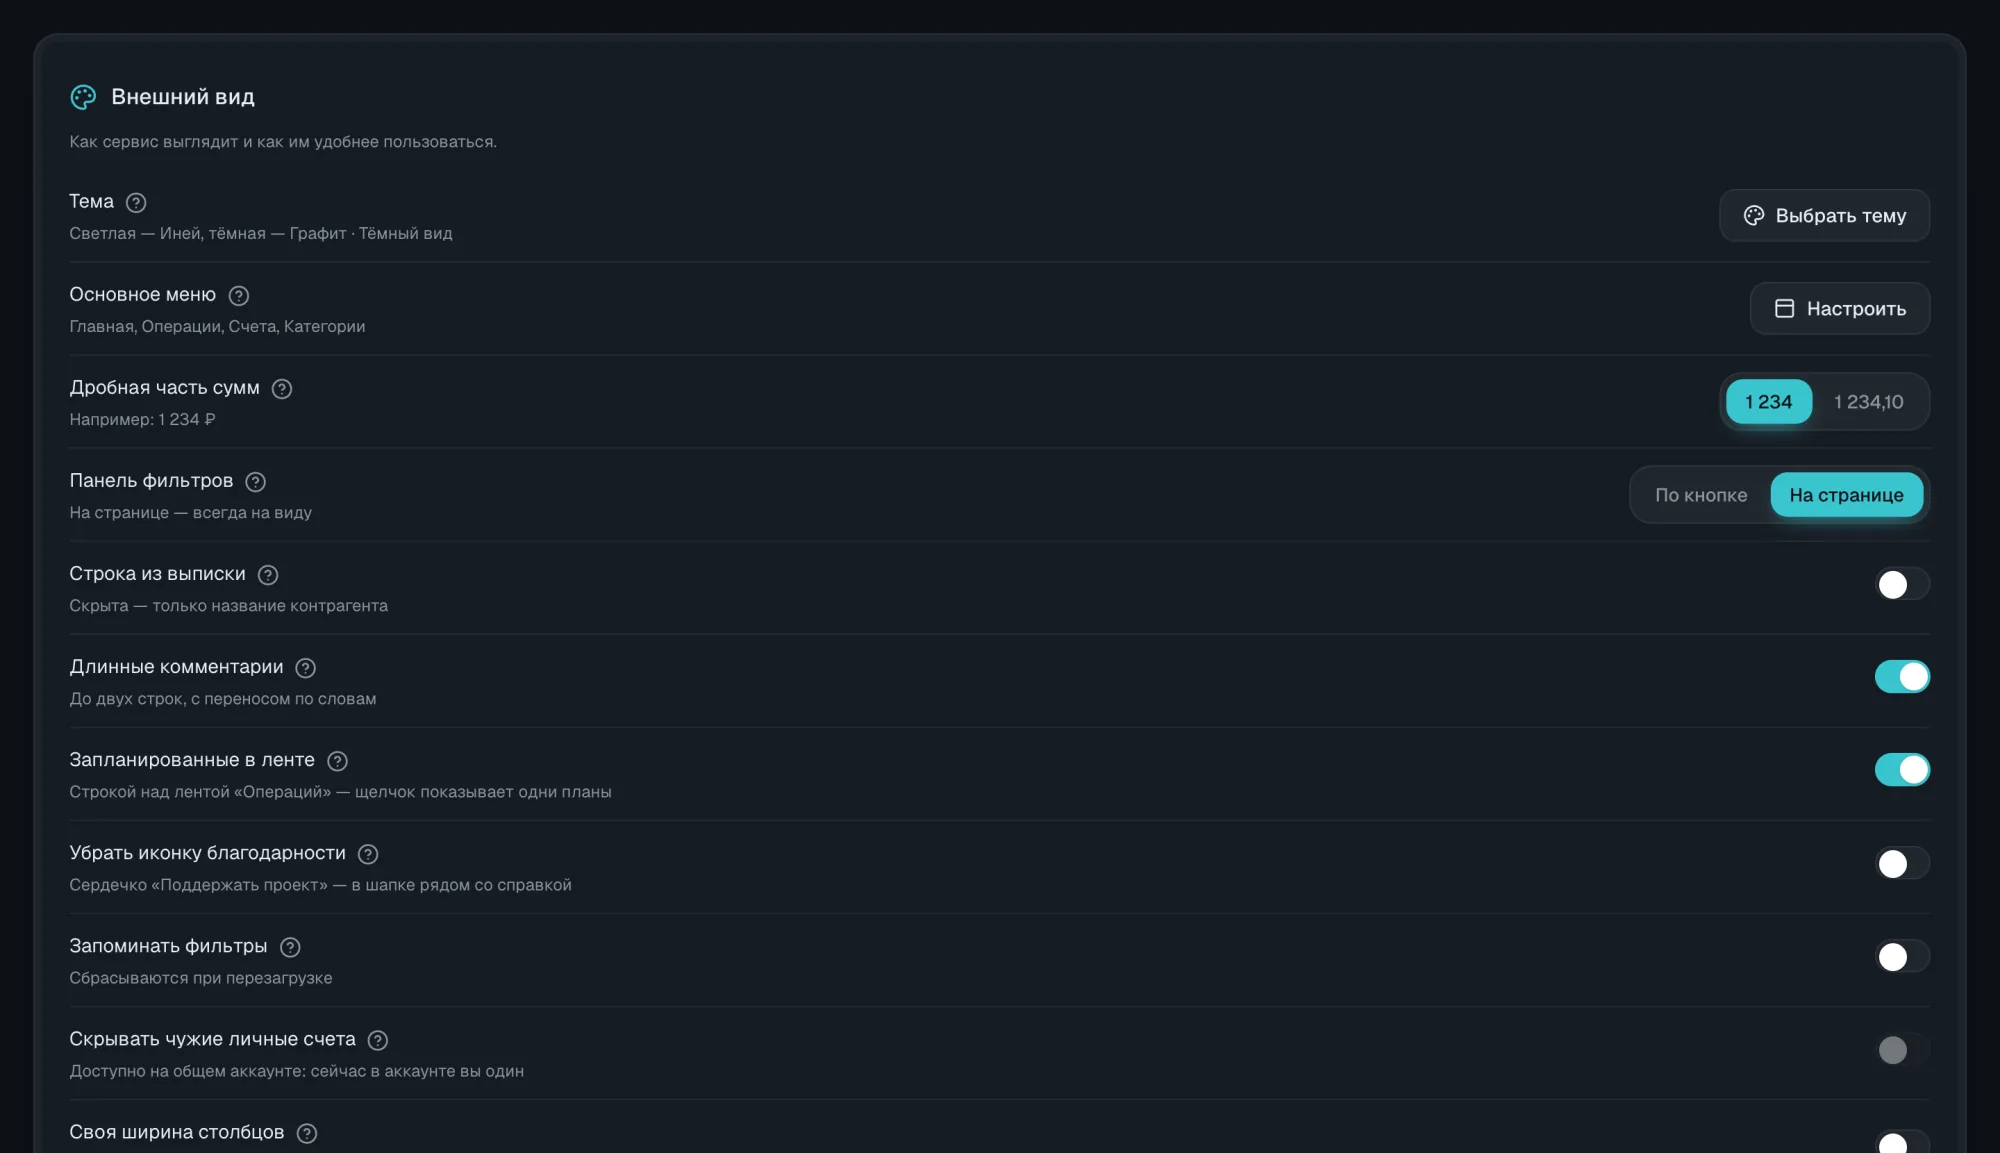This screenshot has height=1153, width=2000.
Task: Switch filter panel to По кнопке
Action: pos(1700,495)
